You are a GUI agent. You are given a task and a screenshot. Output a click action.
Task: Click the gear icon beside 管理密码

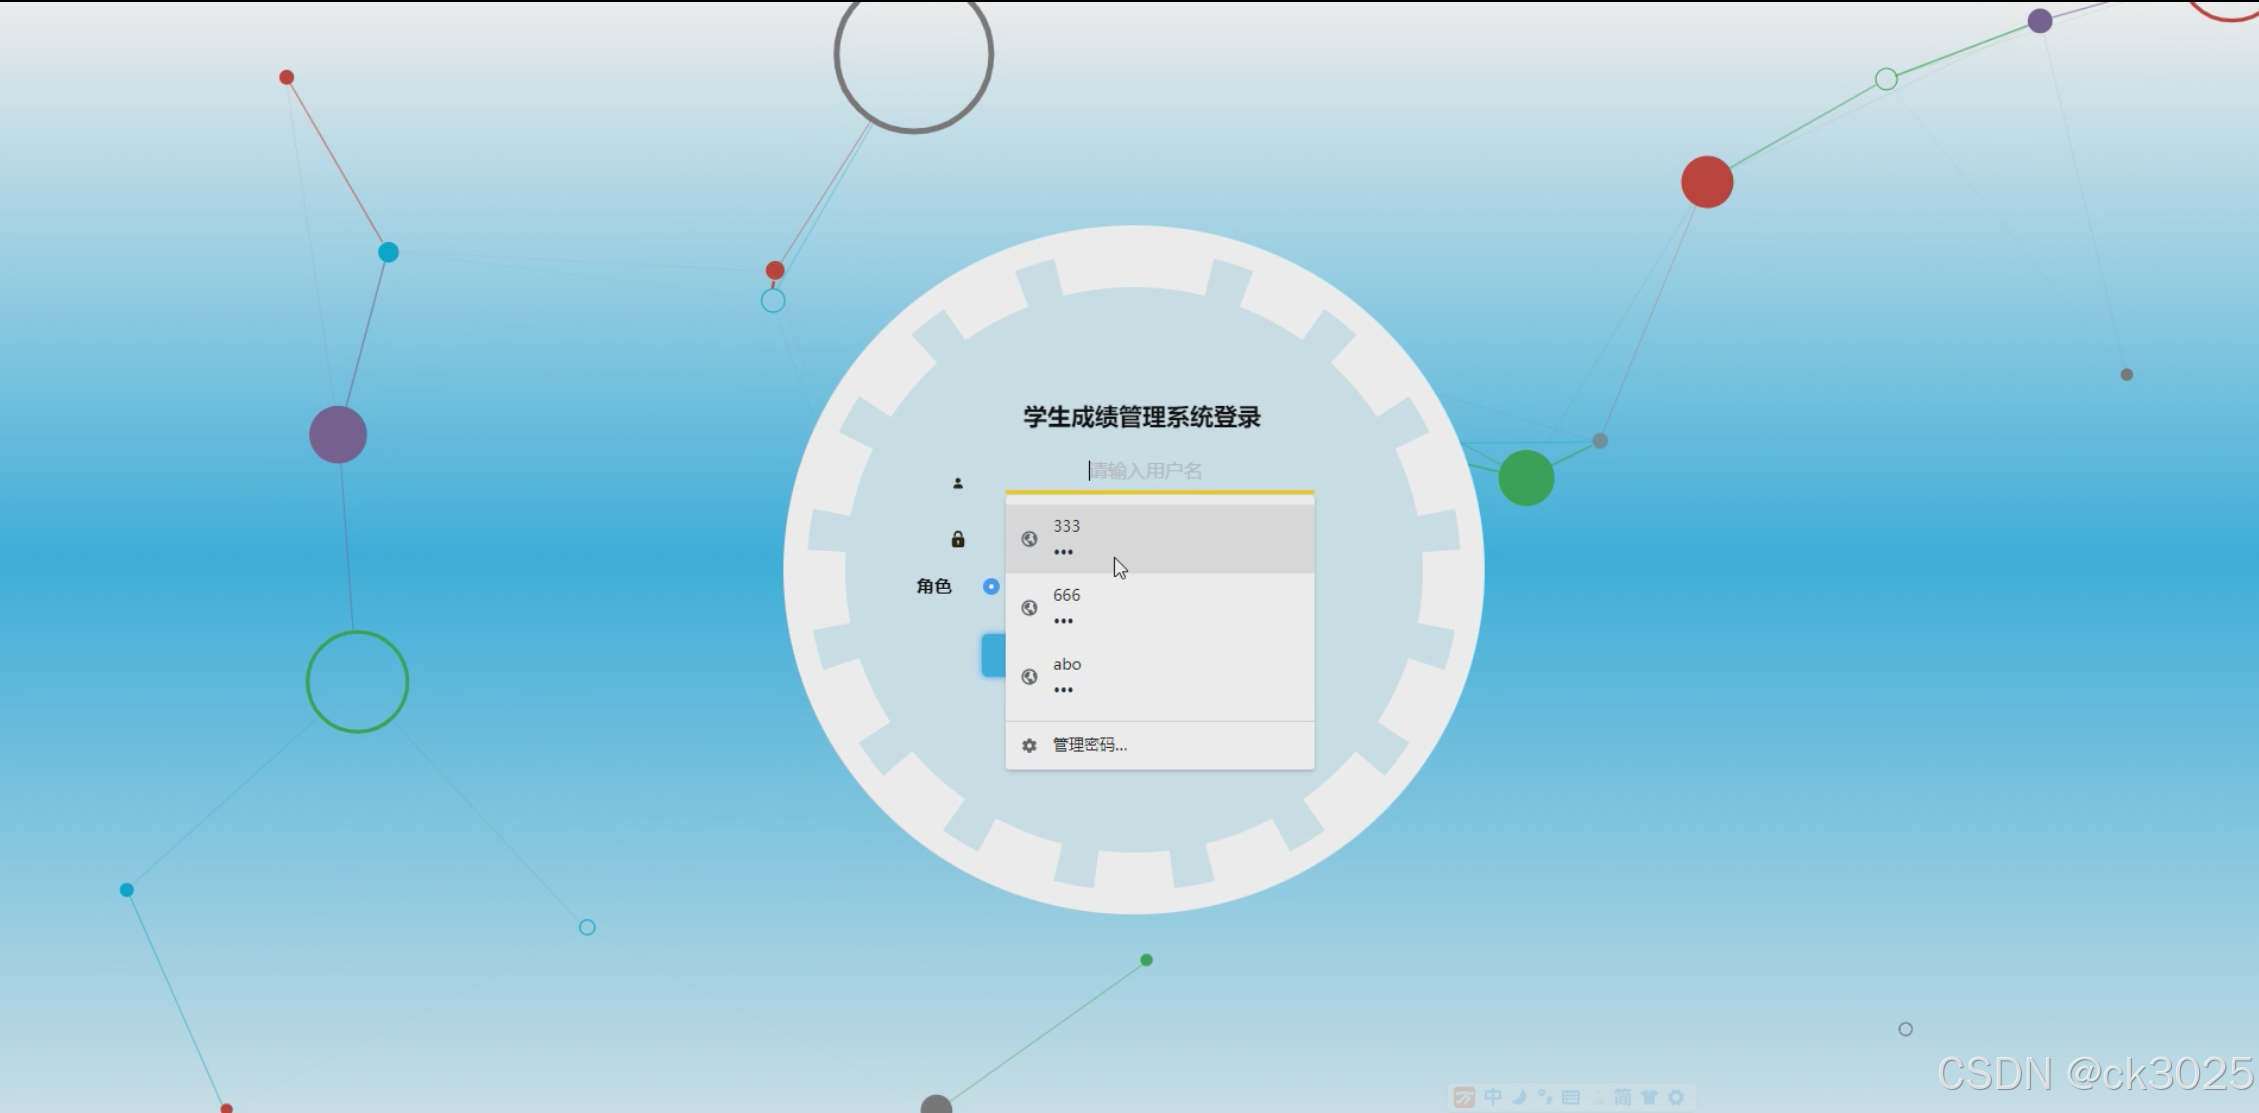pos(1029,745)
